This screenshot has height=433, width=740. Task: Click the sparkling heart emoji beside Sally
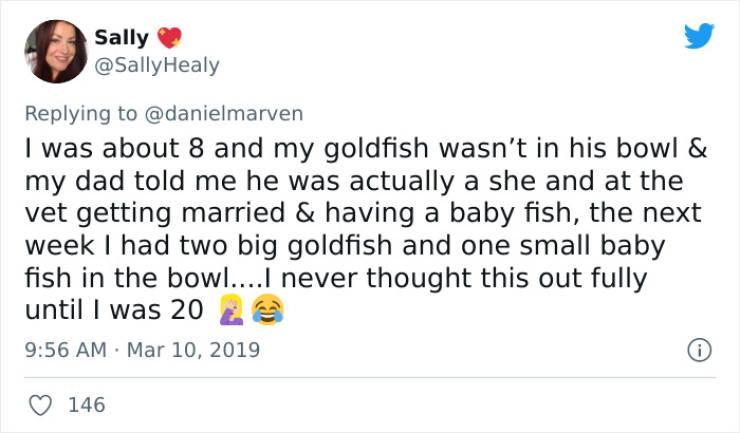tap(170, 38)
